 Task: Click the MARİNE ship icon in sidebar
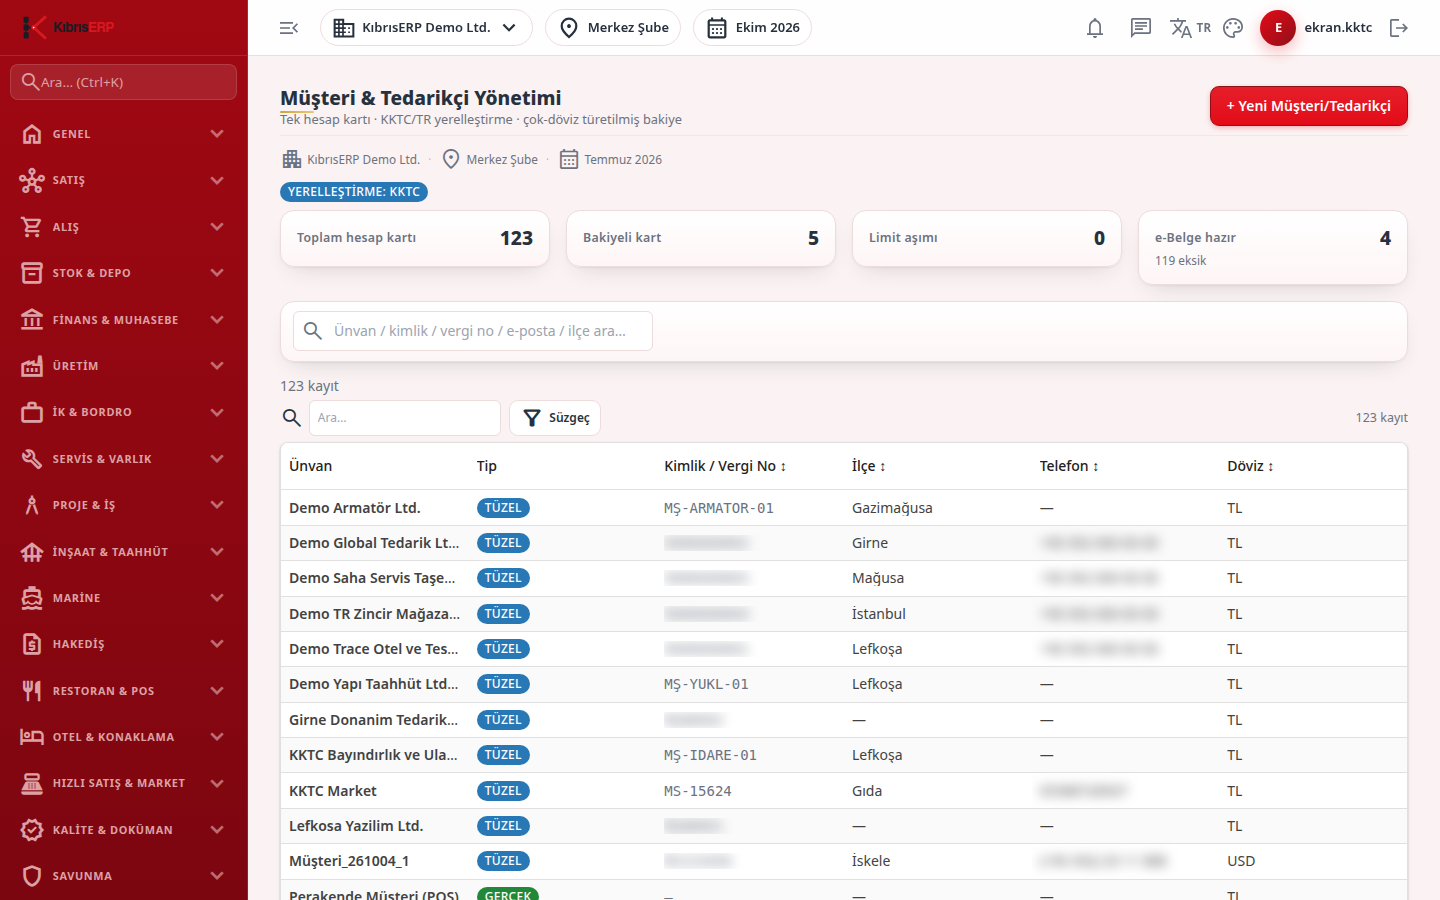32,598
